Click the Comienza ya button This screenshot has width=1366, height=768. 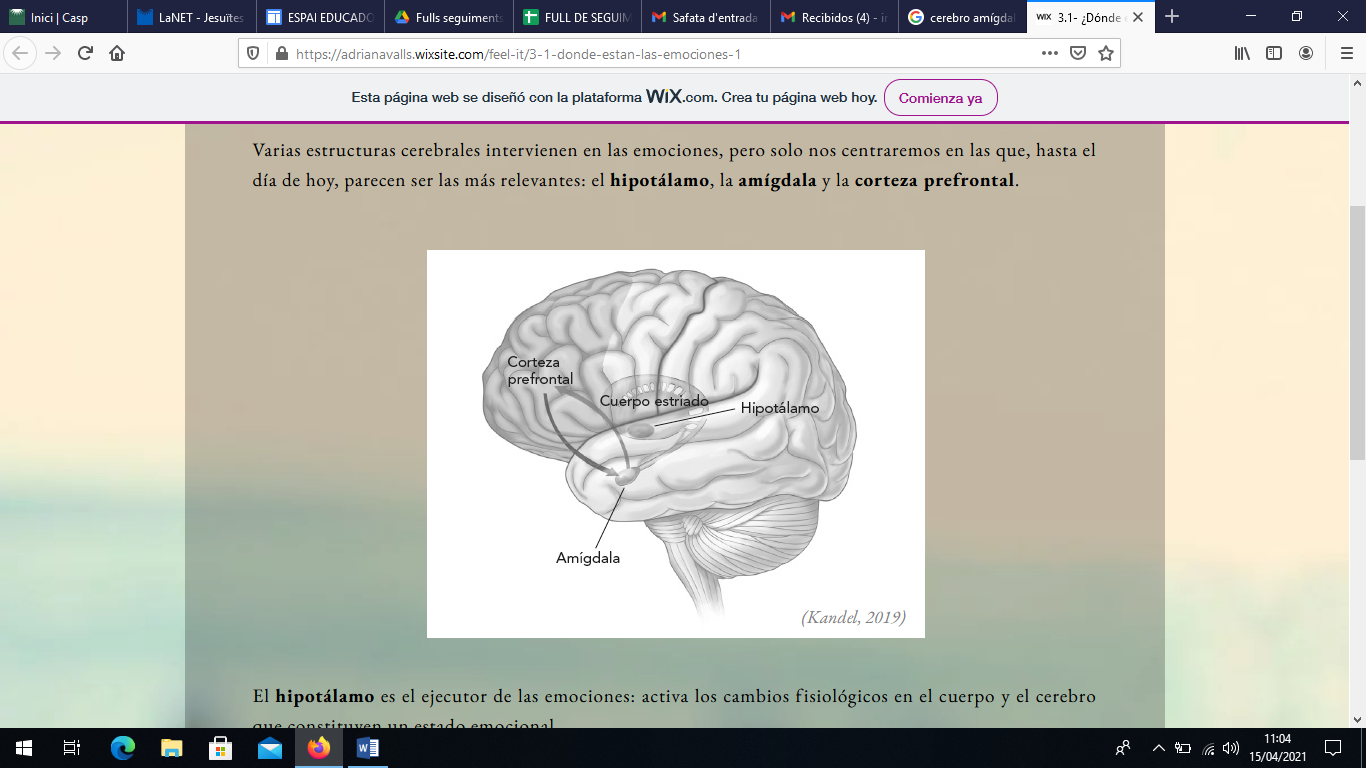point(940,98)
